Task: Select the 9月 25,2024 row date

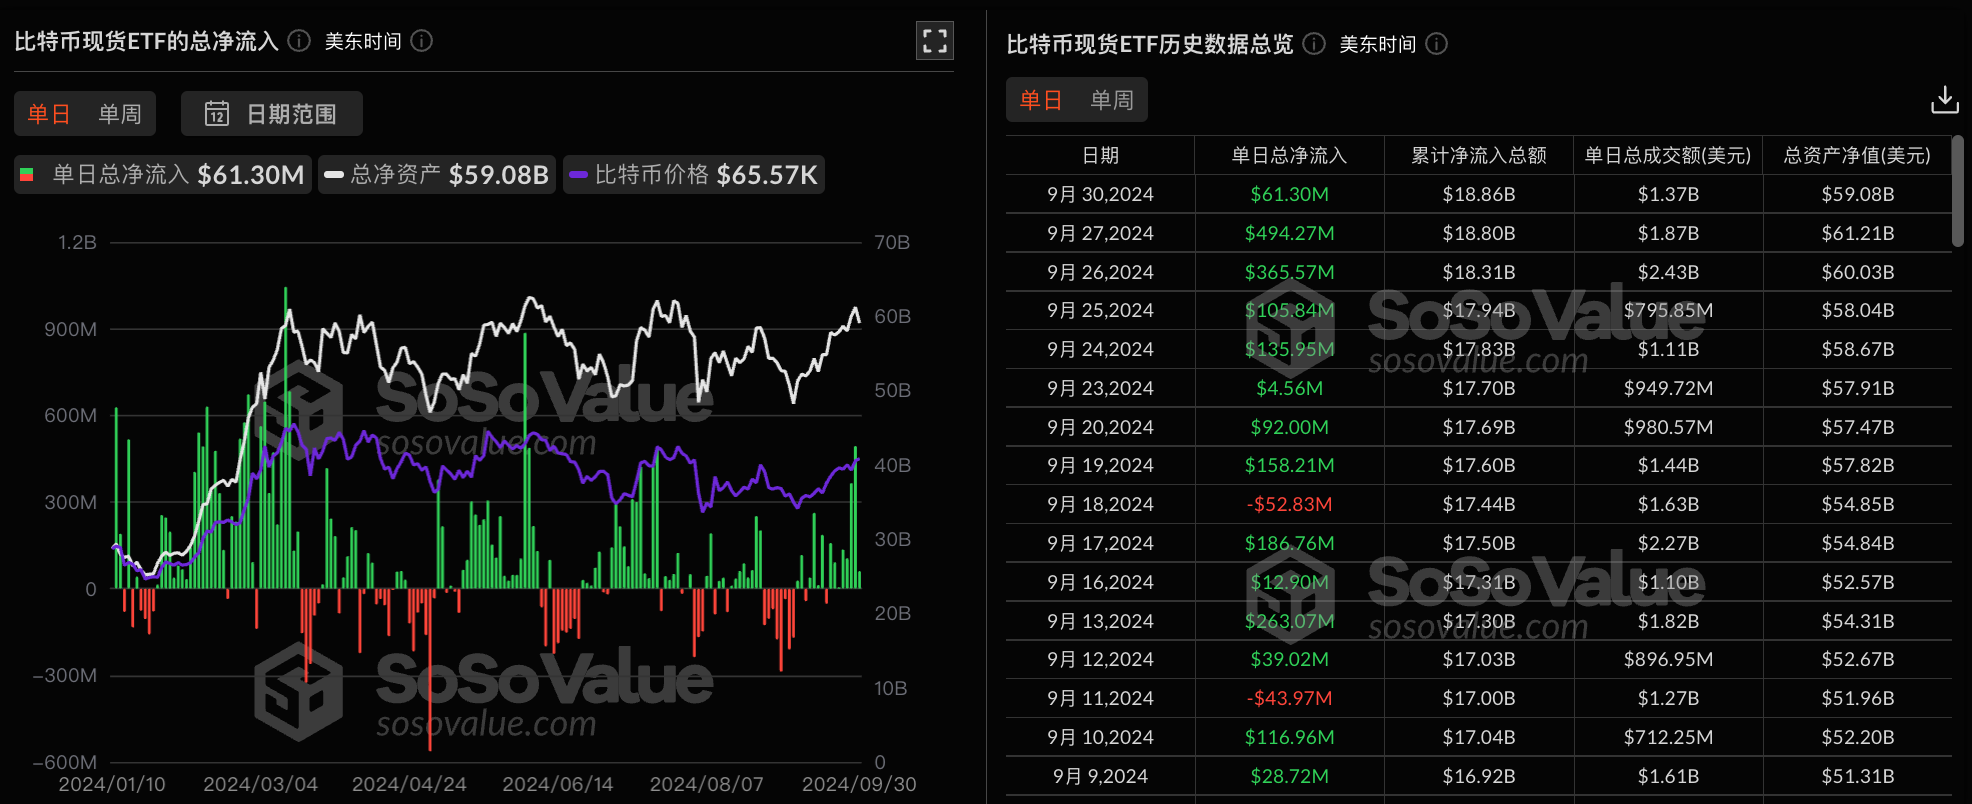Action: tap(1100, 310)
